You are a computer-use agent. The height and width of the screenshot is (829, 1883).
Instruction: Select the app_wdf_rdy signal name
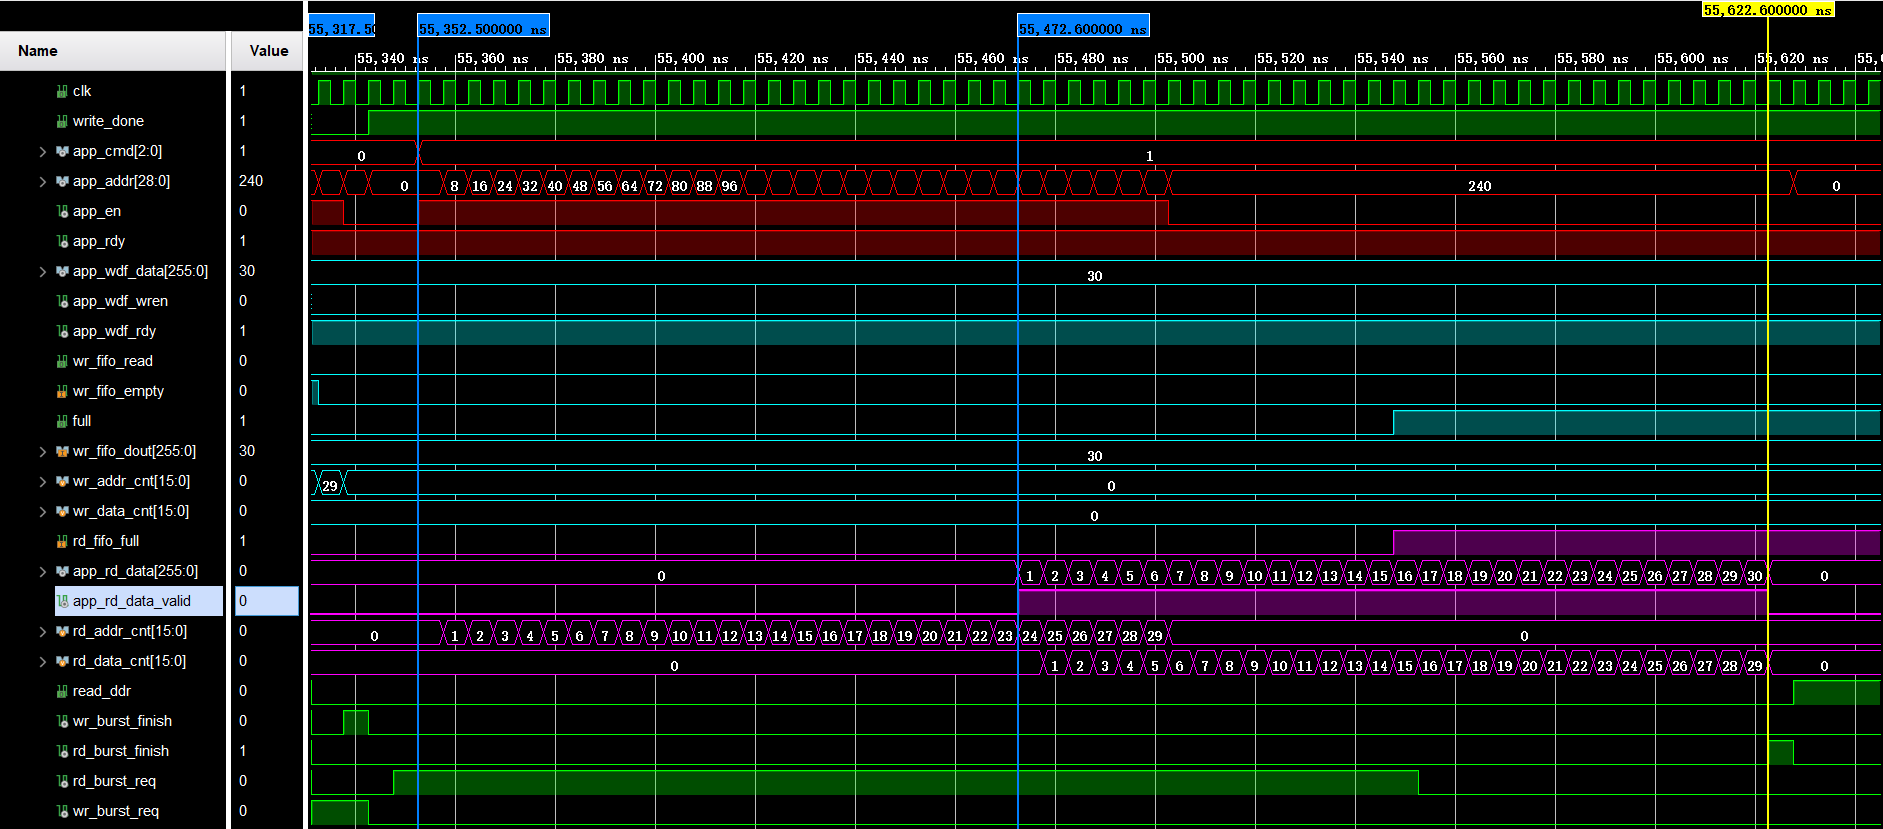coord(114,331)
